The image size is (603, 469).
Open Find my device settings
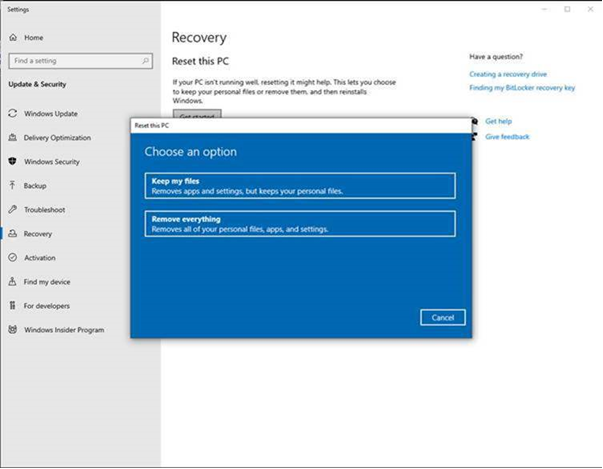[x=47, y=282]
